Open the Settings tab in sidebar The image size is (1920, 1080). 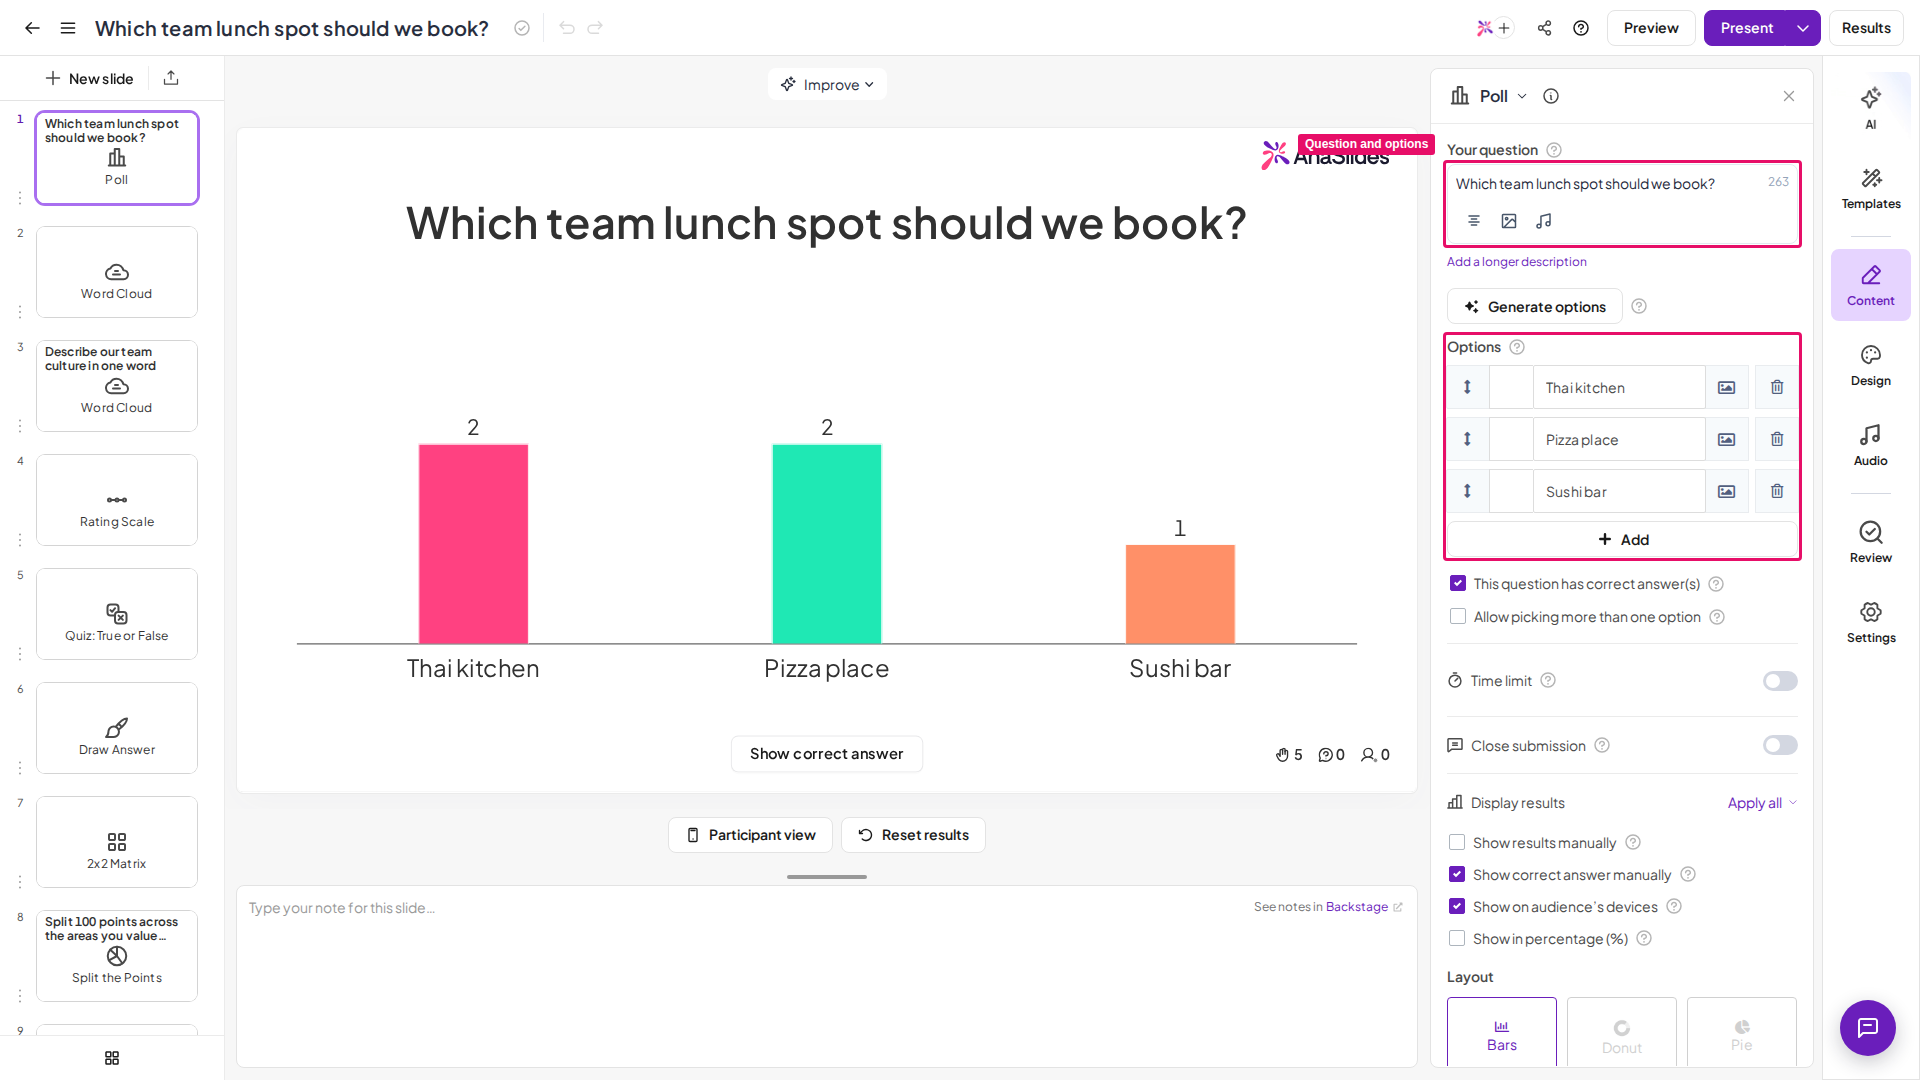coord(1870,623)
